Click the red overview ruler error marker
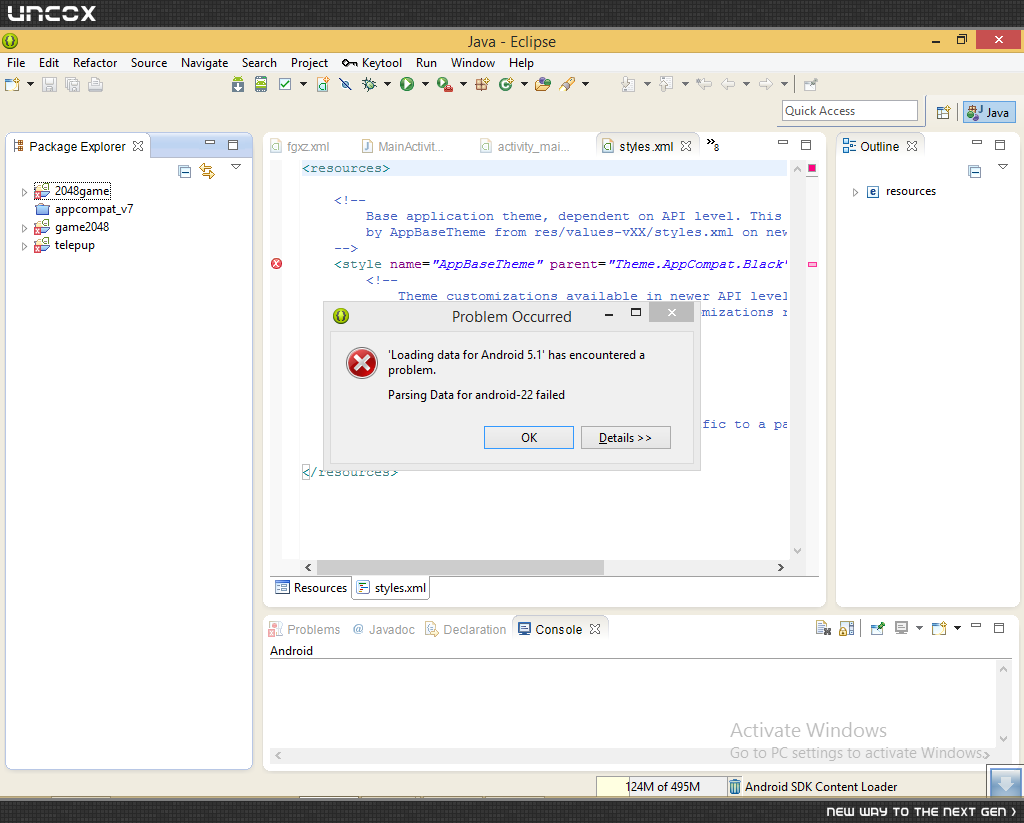The image size is (1024, 823). [x=812, y=265]
